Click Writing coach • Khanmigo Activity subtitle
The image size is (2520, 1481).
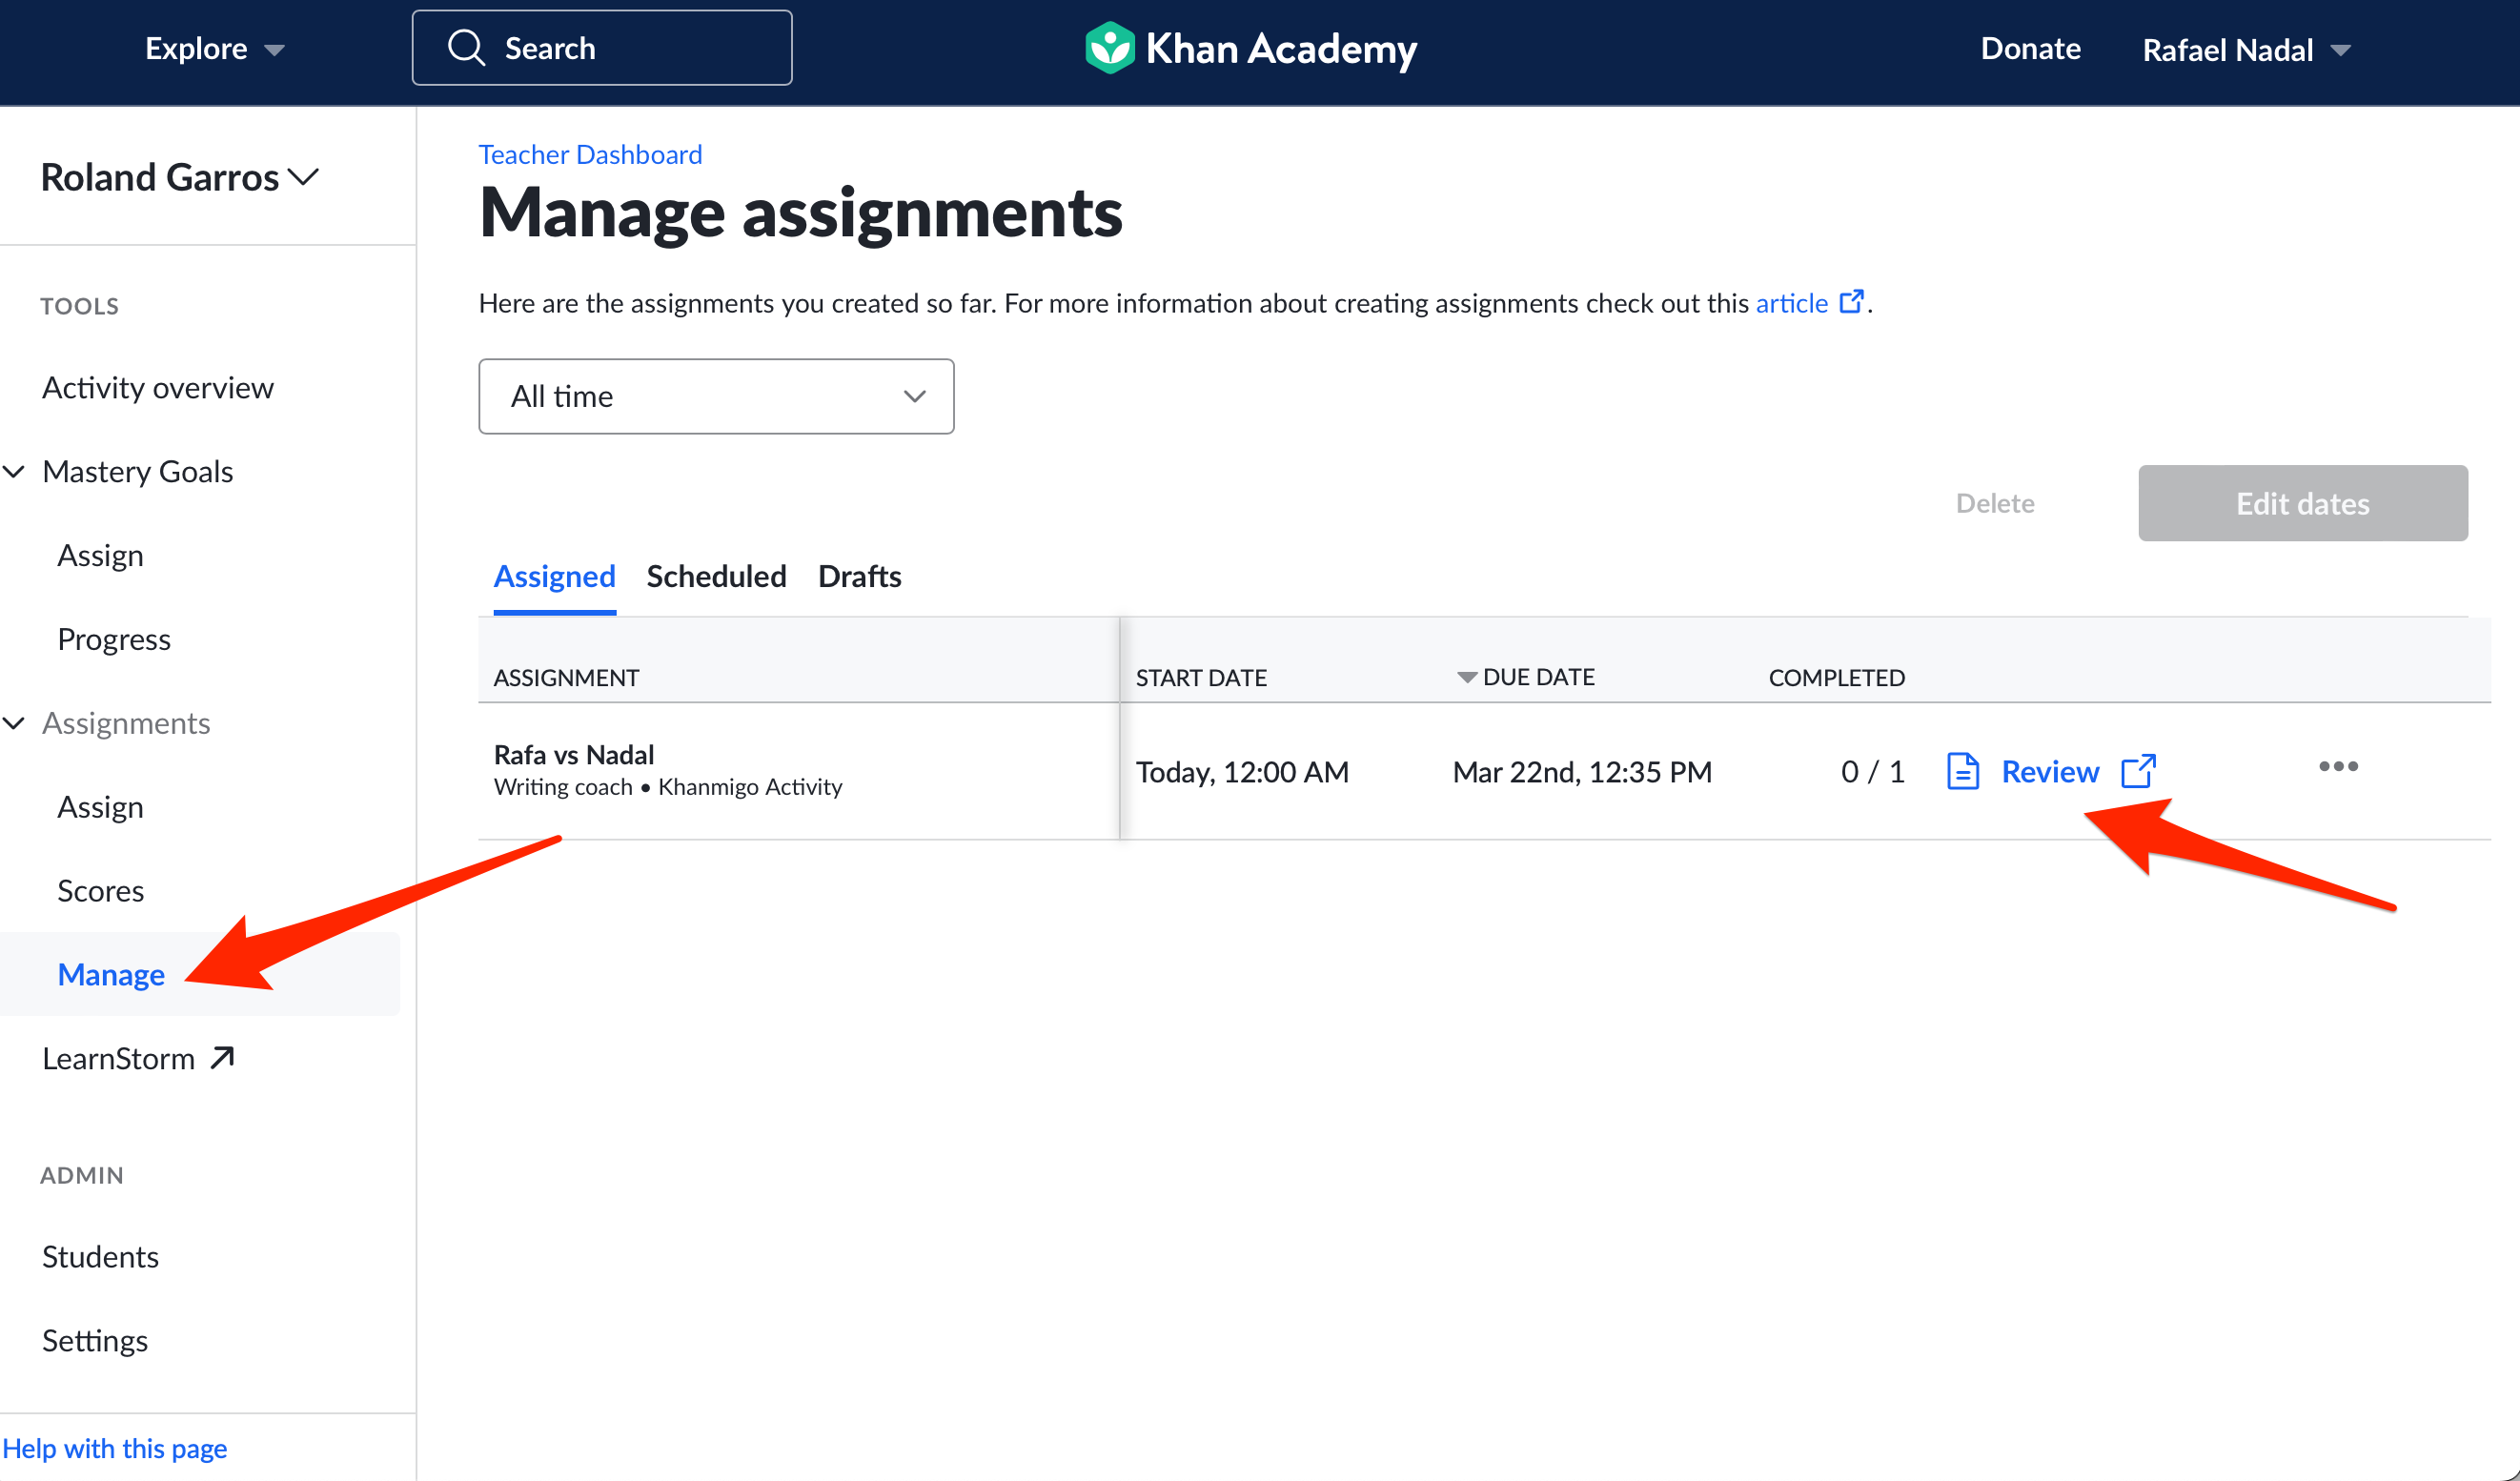tap(668, 787)
